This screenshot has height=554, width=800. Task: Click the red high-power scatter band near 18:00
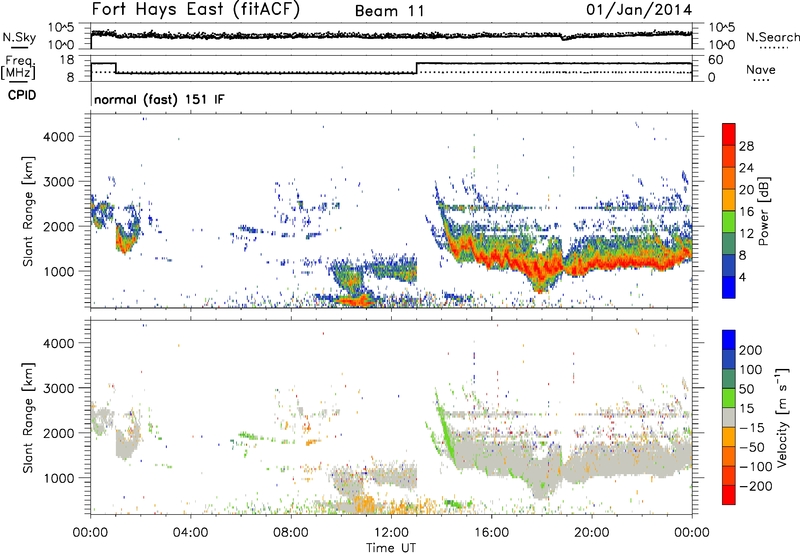(541, 273)
